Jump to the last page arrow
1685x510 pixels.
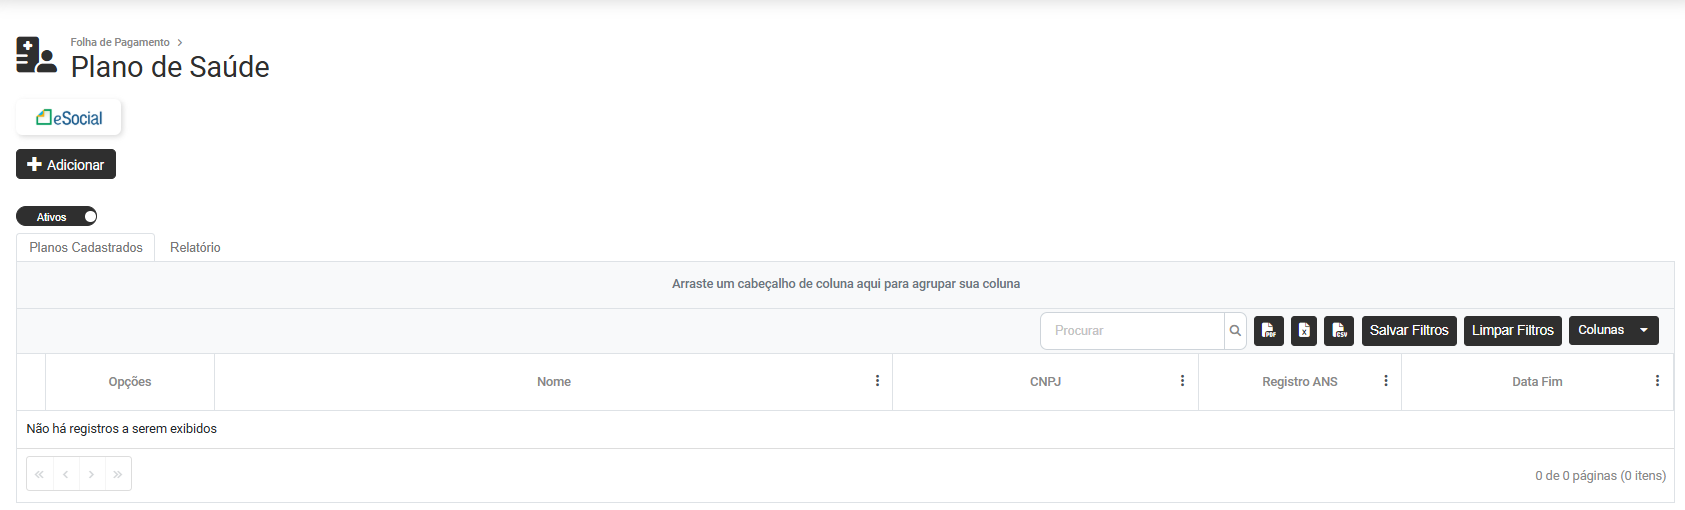[x=118, y=474]
